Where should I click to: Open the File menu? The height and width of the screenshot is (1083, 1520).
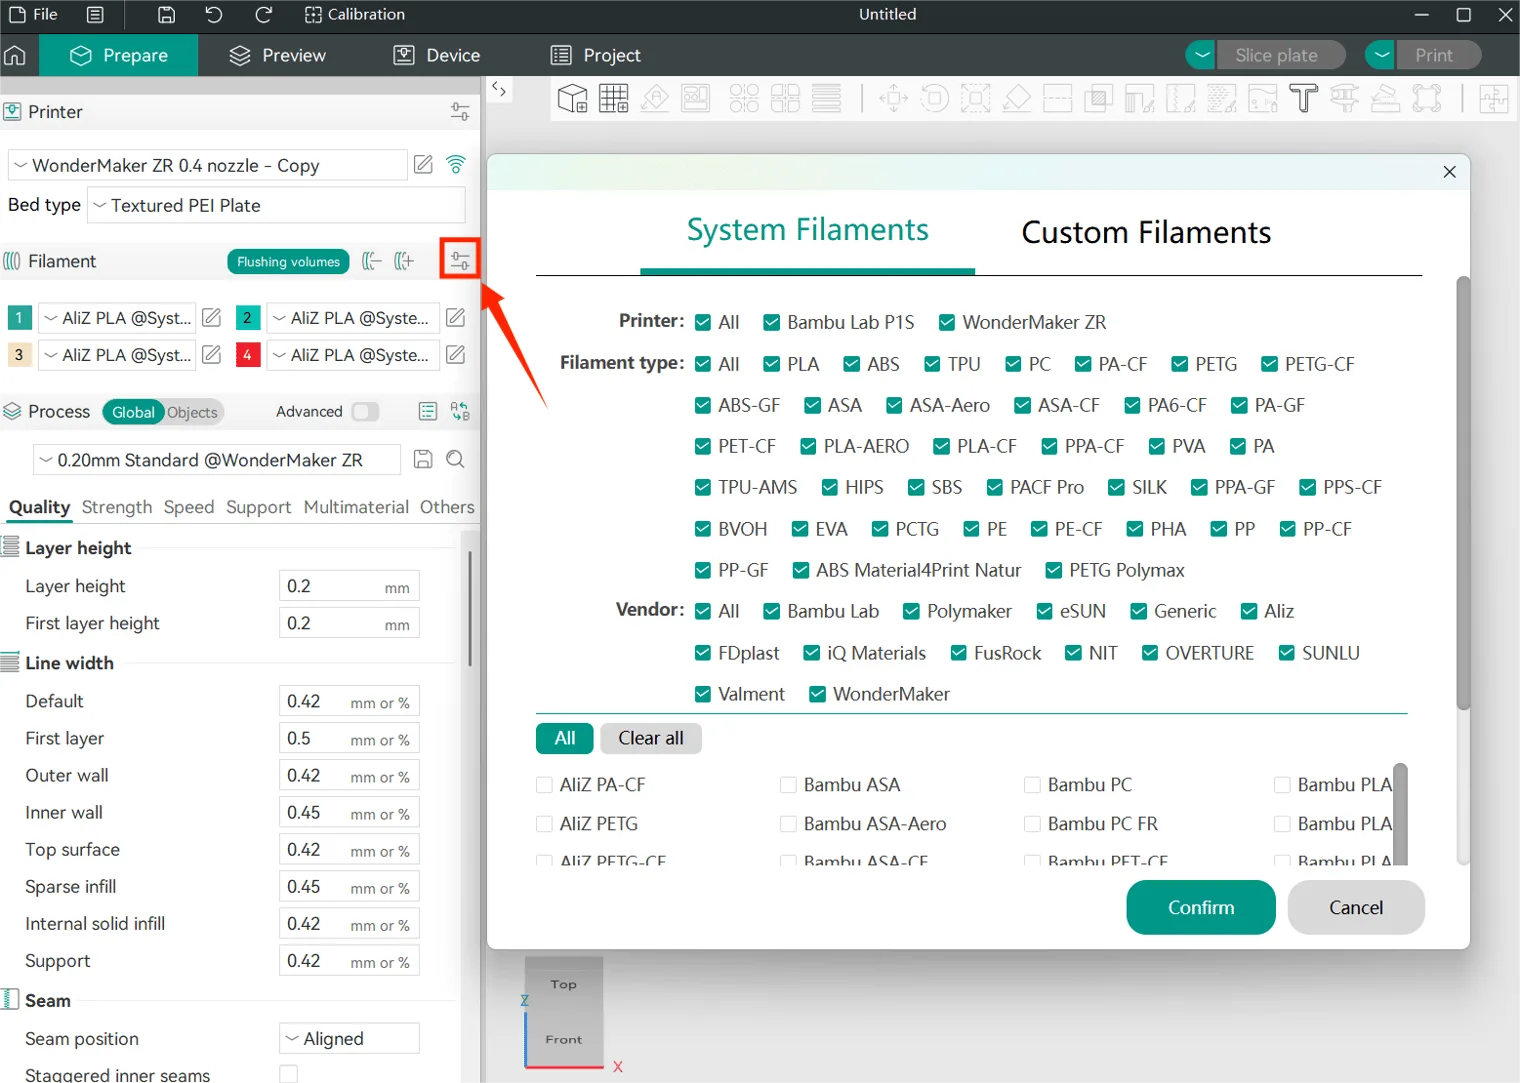34,15
